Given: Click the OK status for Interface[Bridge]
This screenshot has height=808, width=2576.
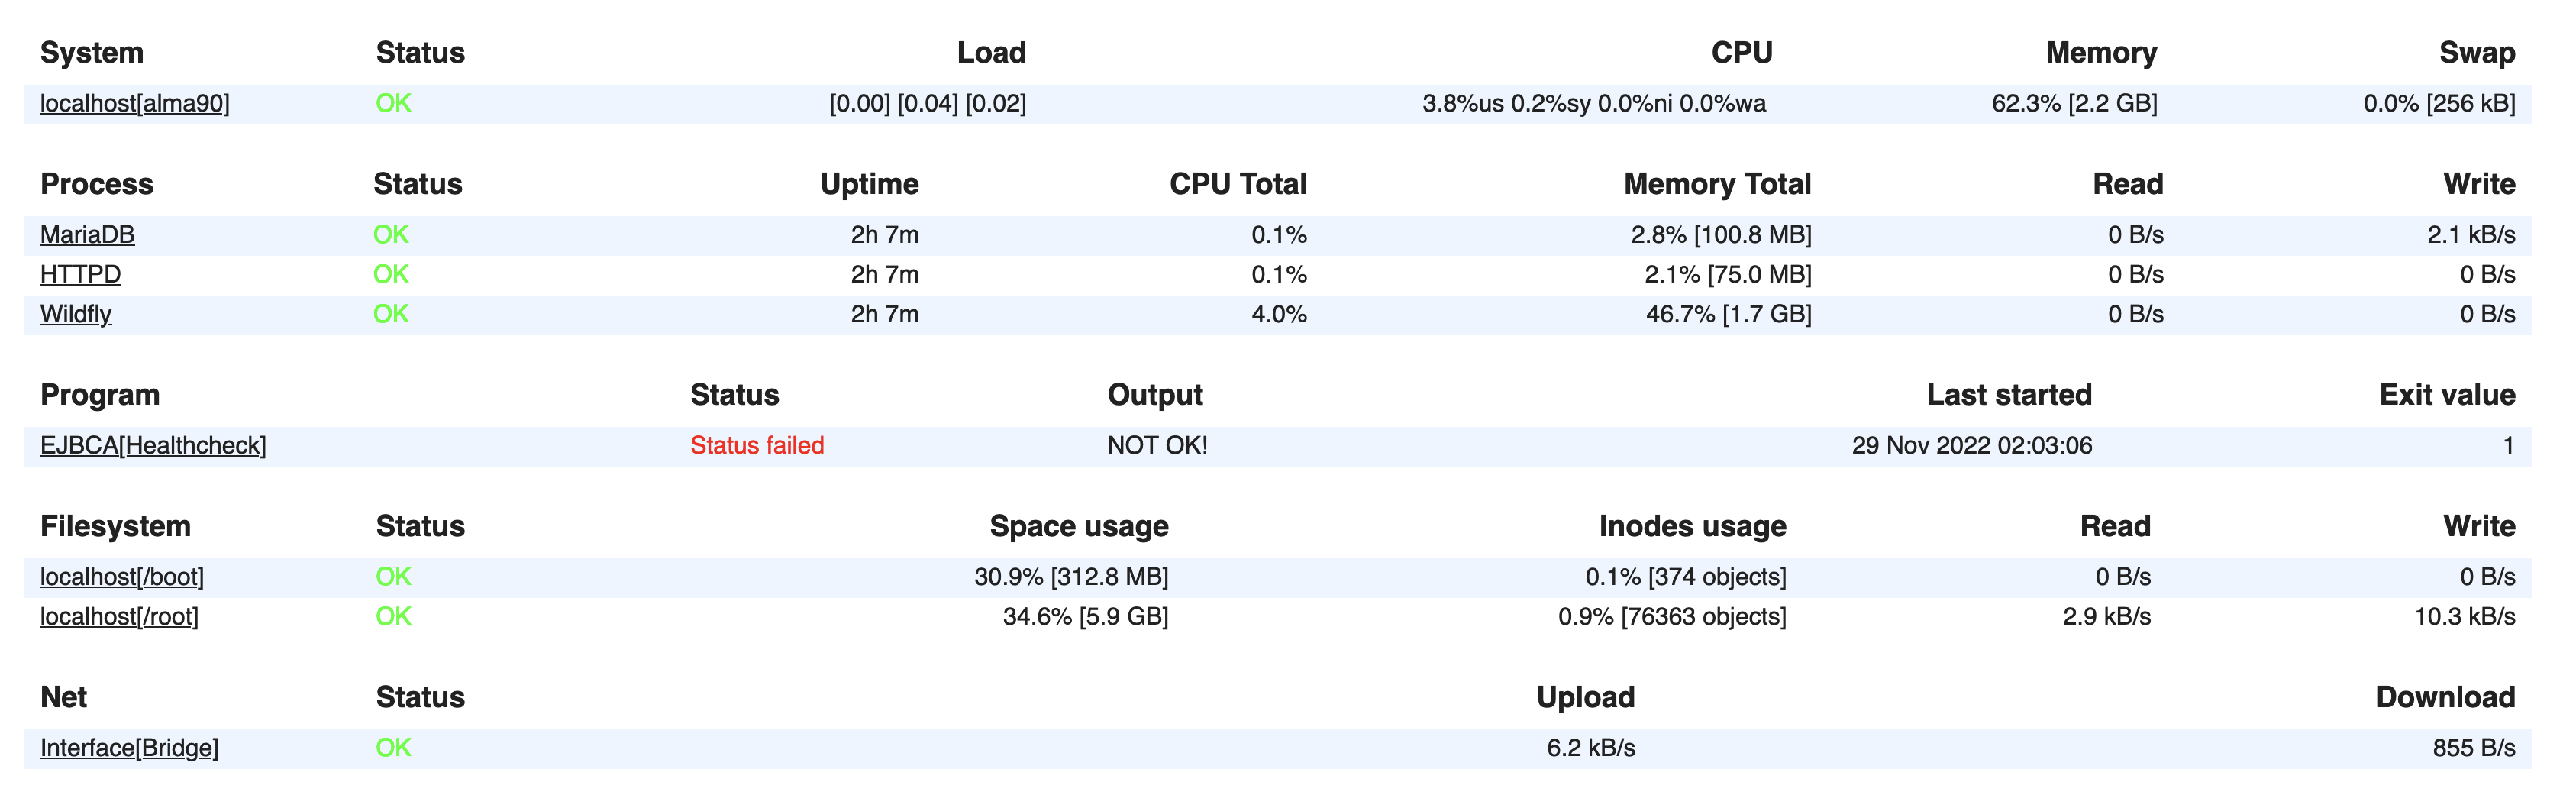Looking at the screenshot, I should (393, 748).
